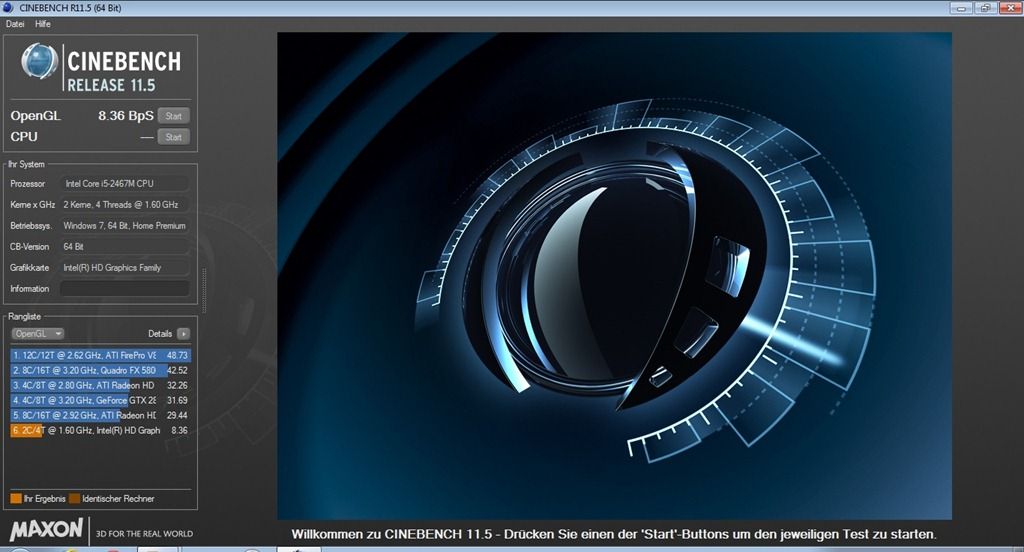The image size is (1024, 552).
Task: Start the OpenGL benchmark test
Action: (x=174, y=116)
